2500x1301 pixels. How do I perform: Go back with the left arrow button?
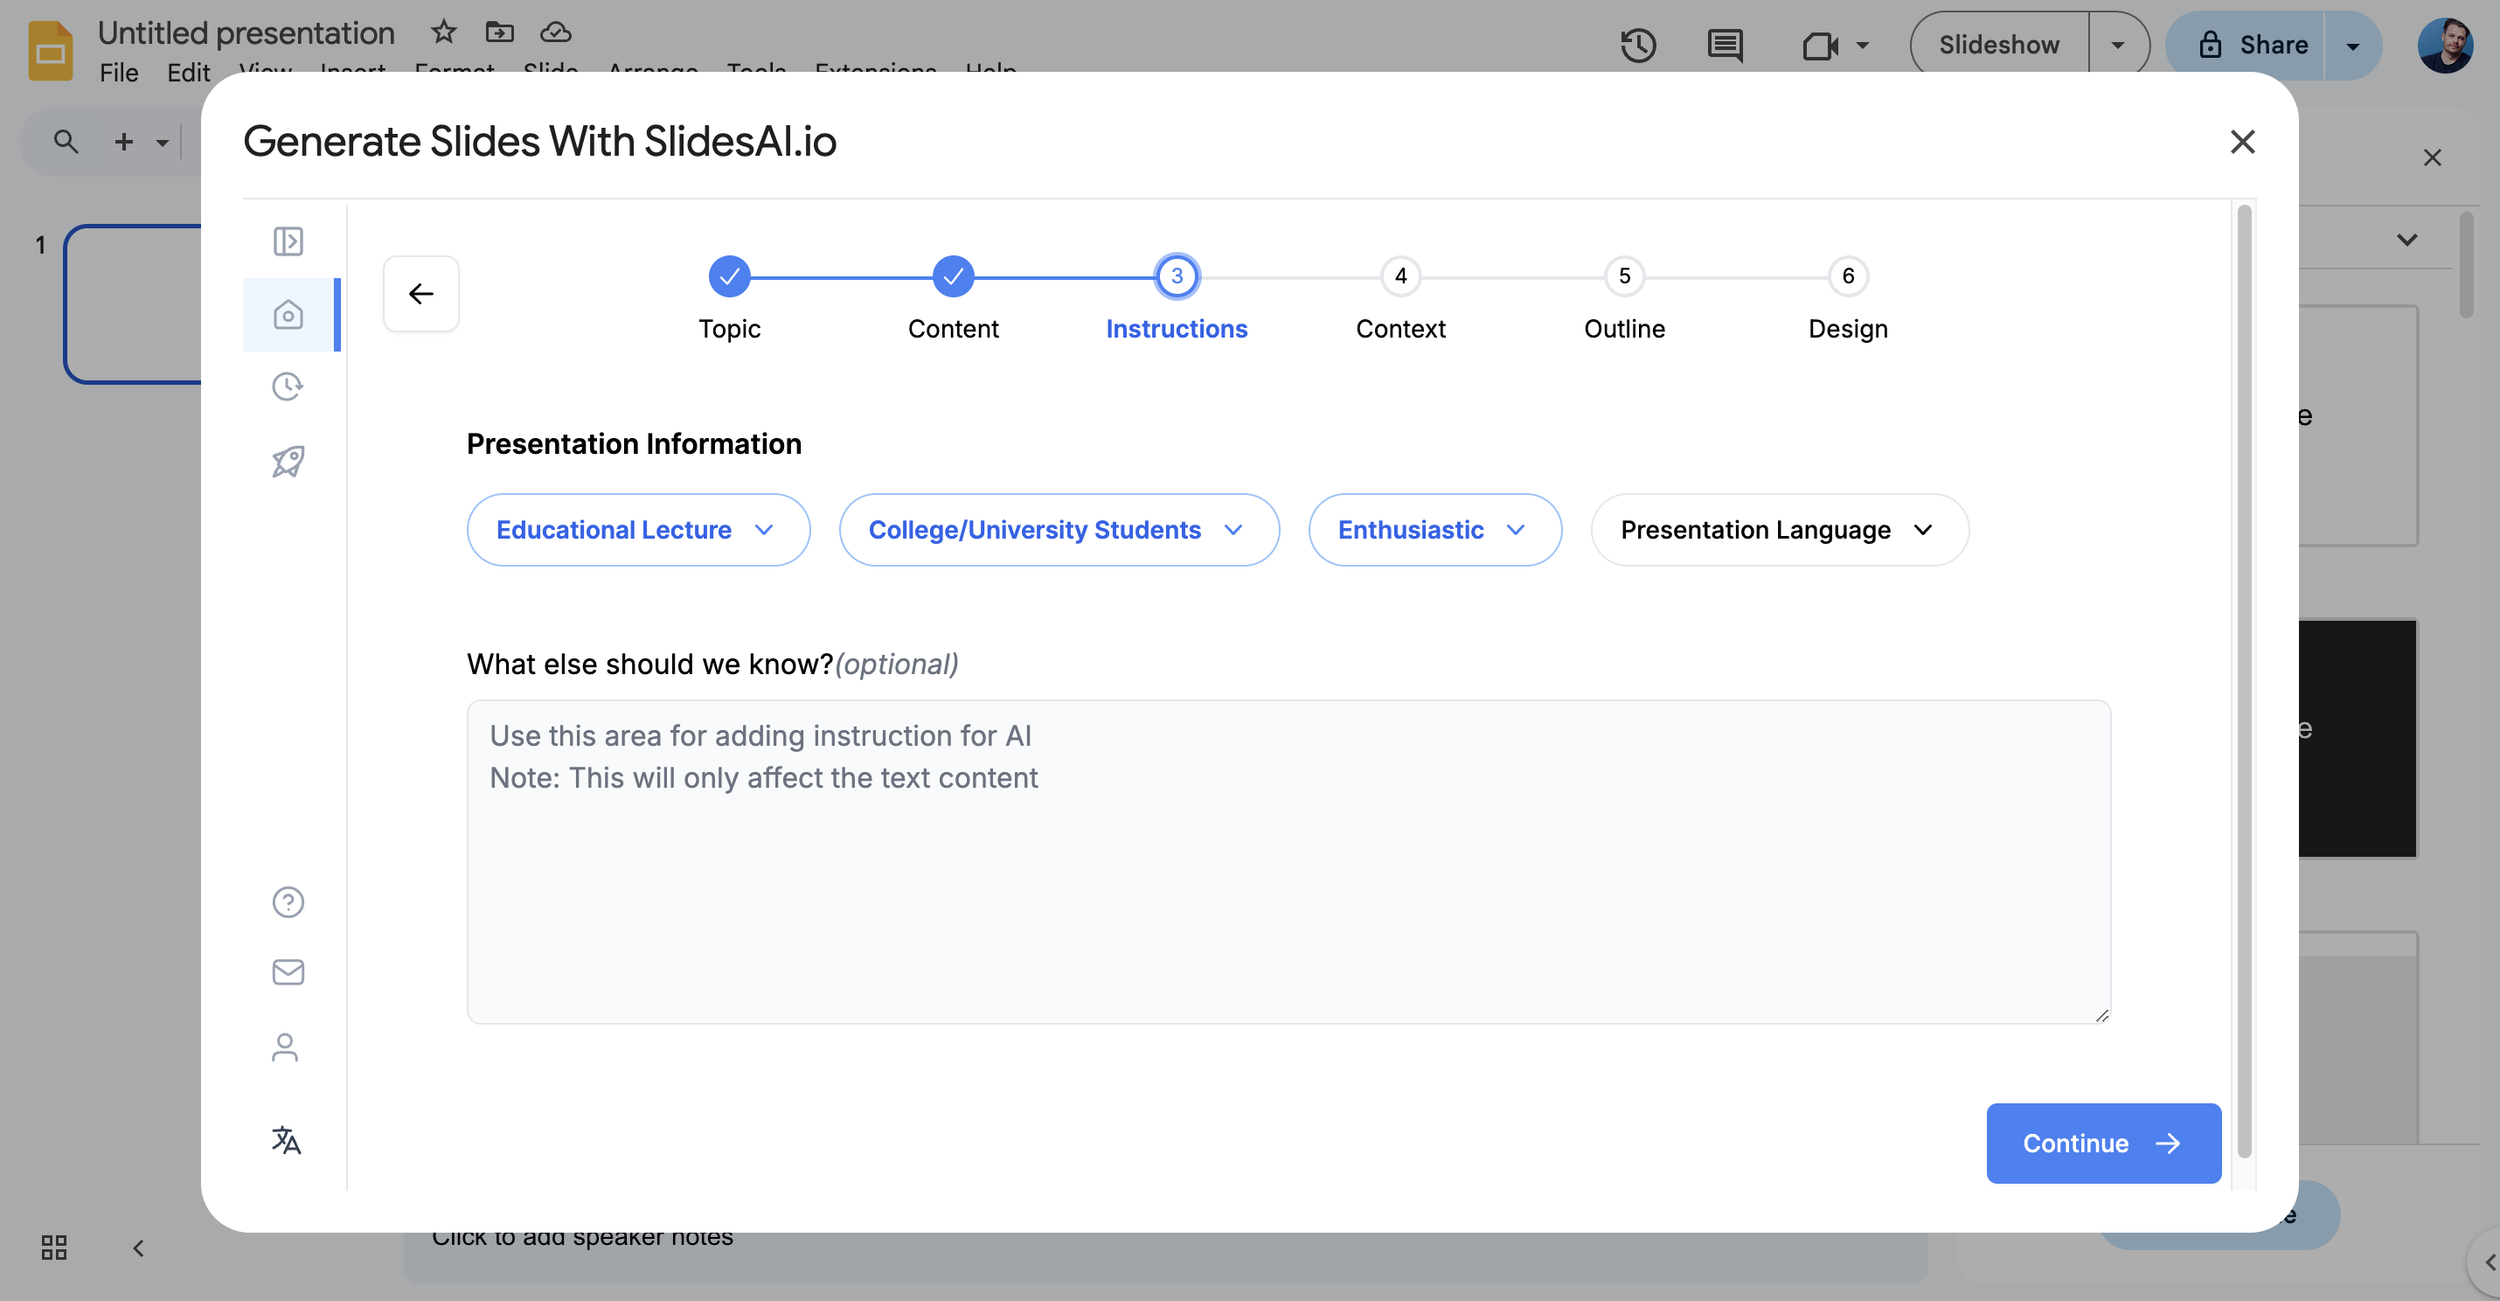(421, 294)
